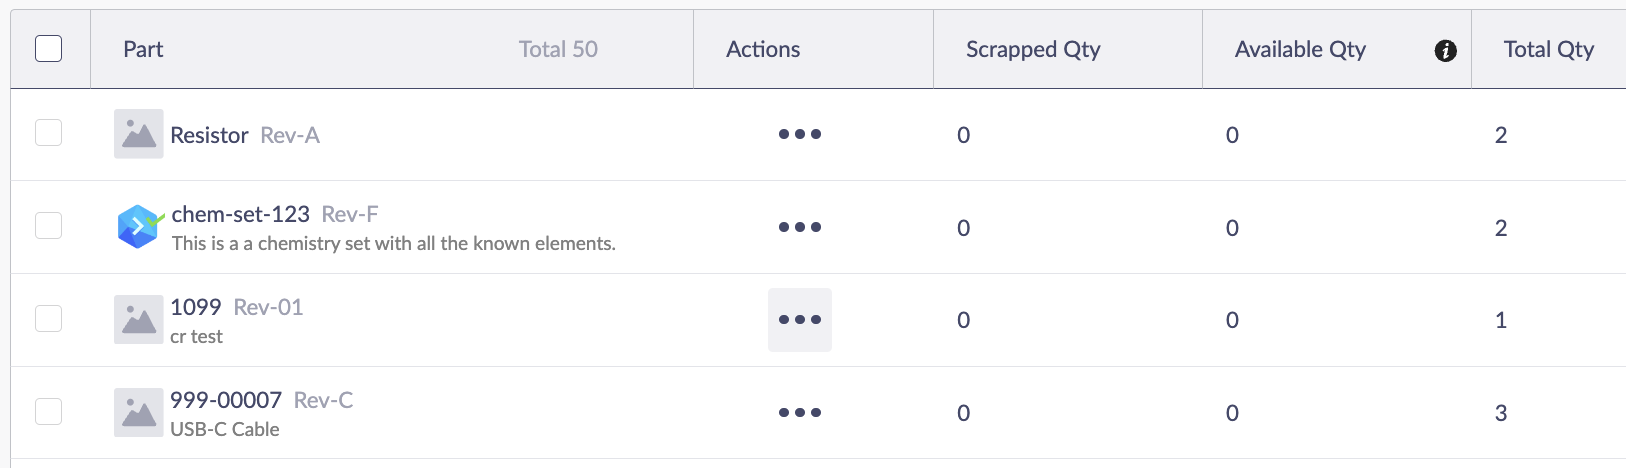Toggle the select-all checkbox in header

pos(48,48)
